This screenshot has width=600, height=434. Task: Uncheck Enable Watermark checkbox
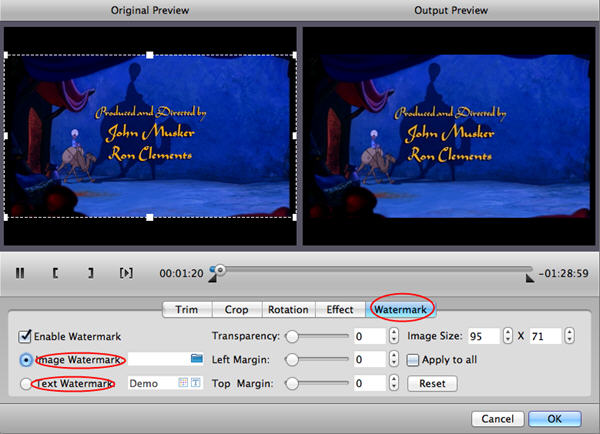tap(25, 336)
